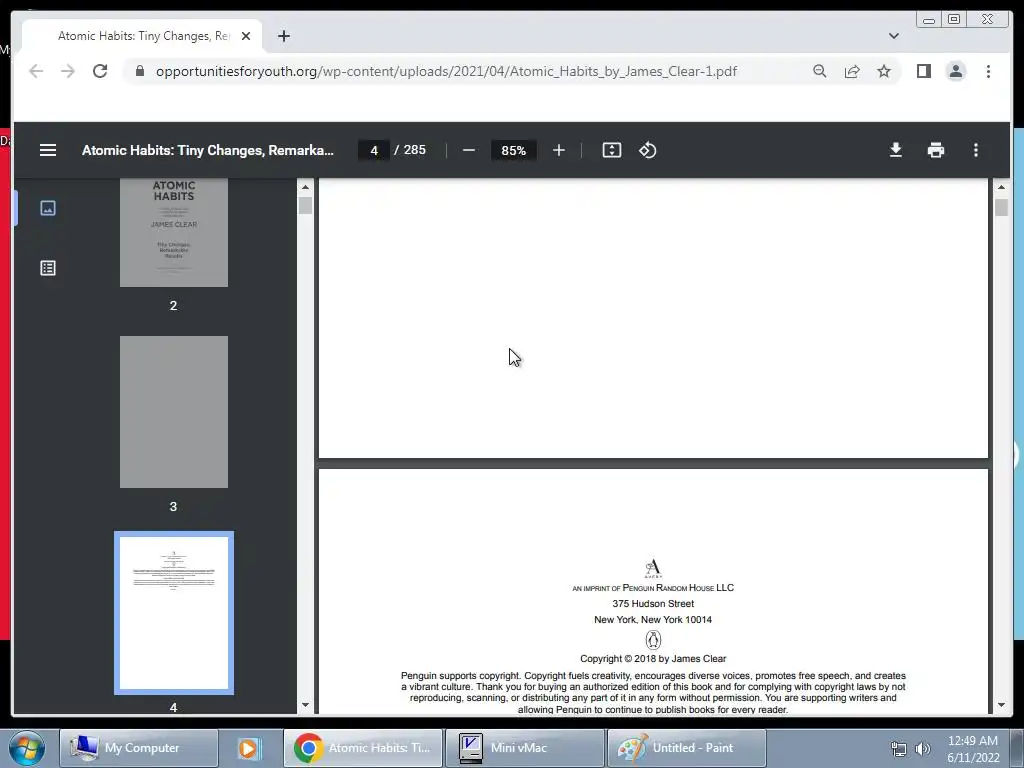Click the Avery logo on copyright page

pos(653,568)
